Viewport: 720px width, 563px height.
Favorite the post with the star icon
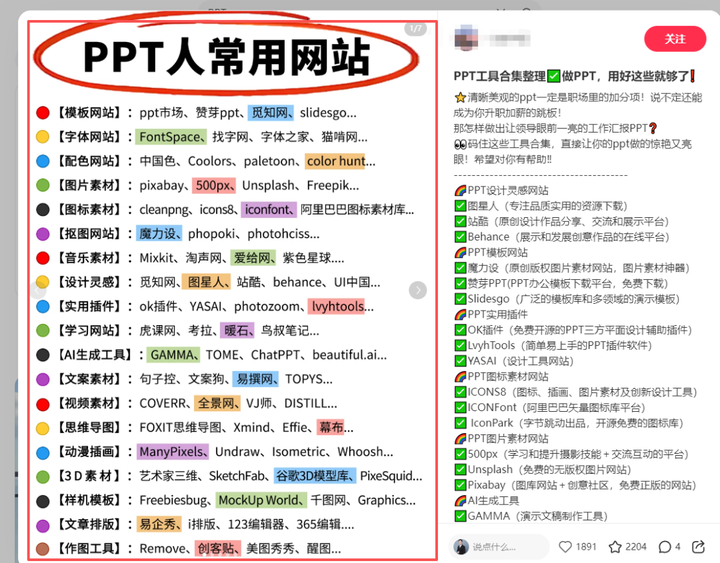pos(615,546)
